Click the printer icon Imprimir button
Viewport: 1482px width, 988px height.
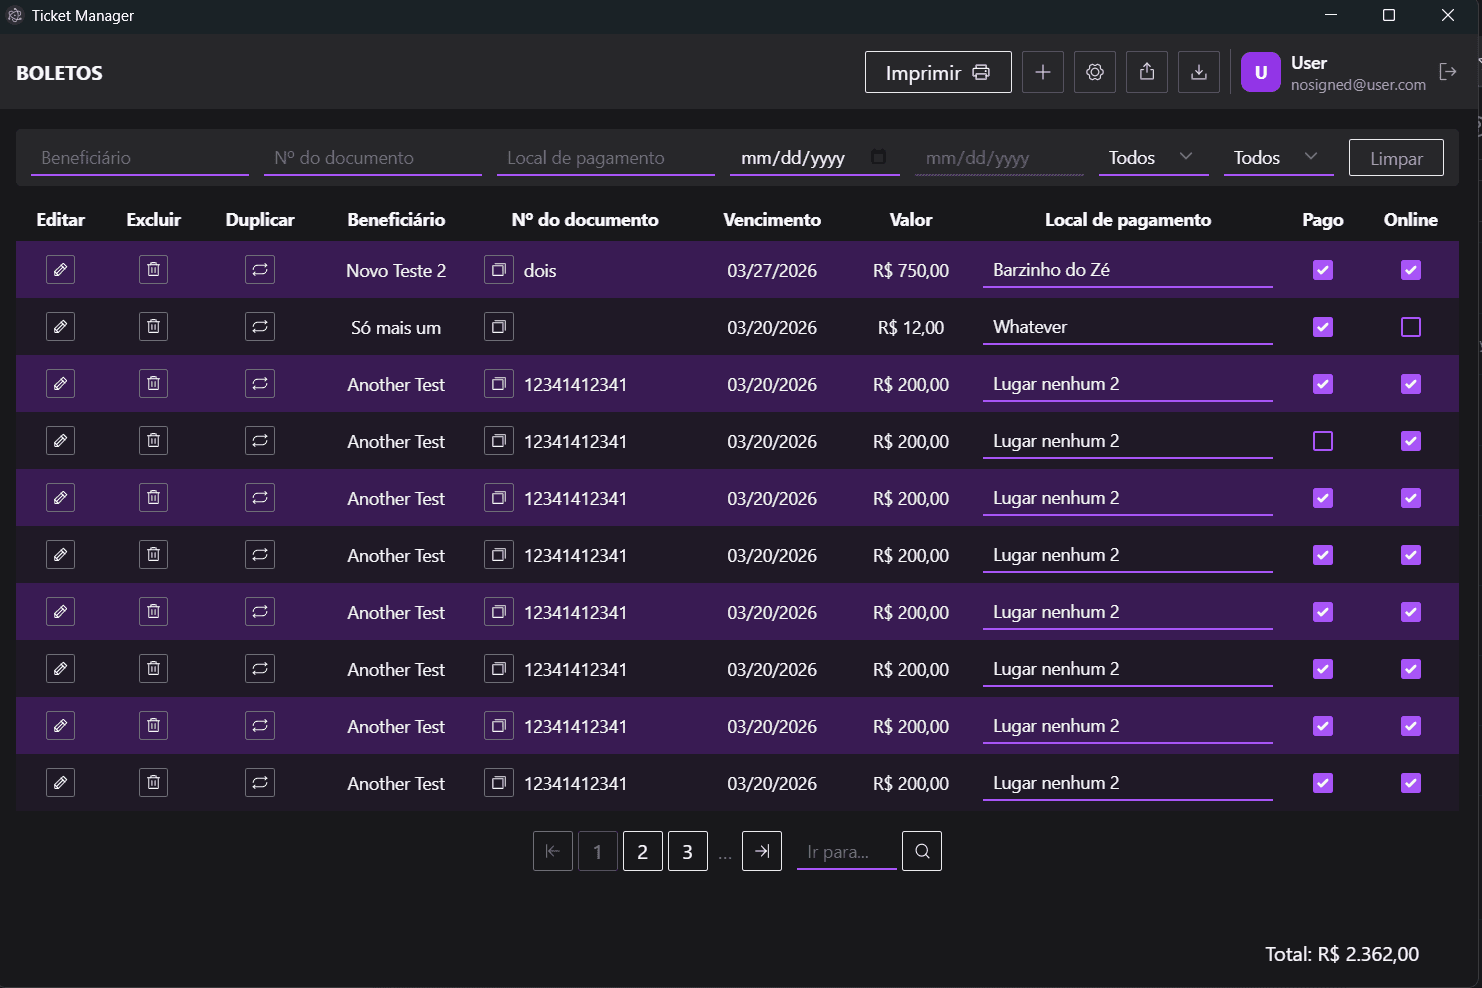coord(938,72)
